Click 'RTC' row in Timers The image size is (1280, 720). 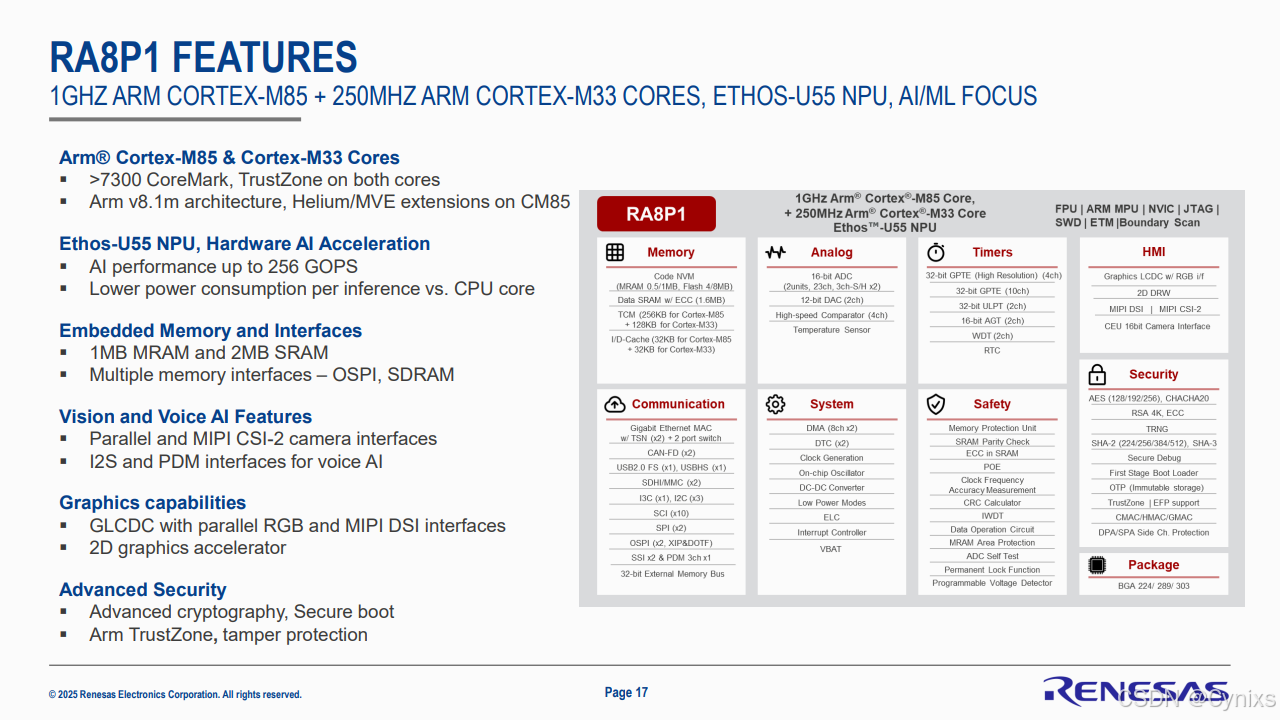tap(992, 351)
